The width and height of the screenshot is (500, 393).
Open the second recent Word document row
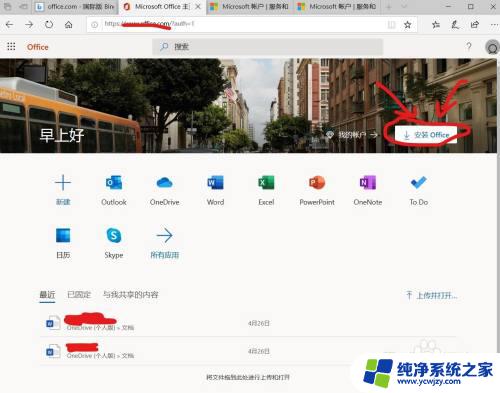(248, 351)
